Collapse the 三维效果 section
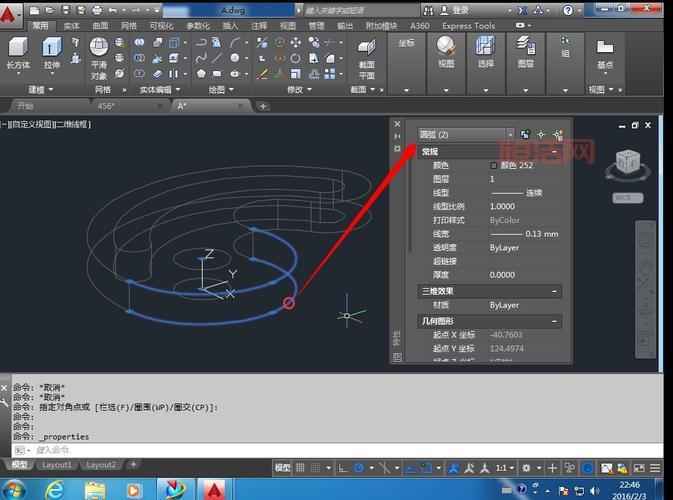The width and height of the screenshot is (673, 500). (x=555, y=290)
